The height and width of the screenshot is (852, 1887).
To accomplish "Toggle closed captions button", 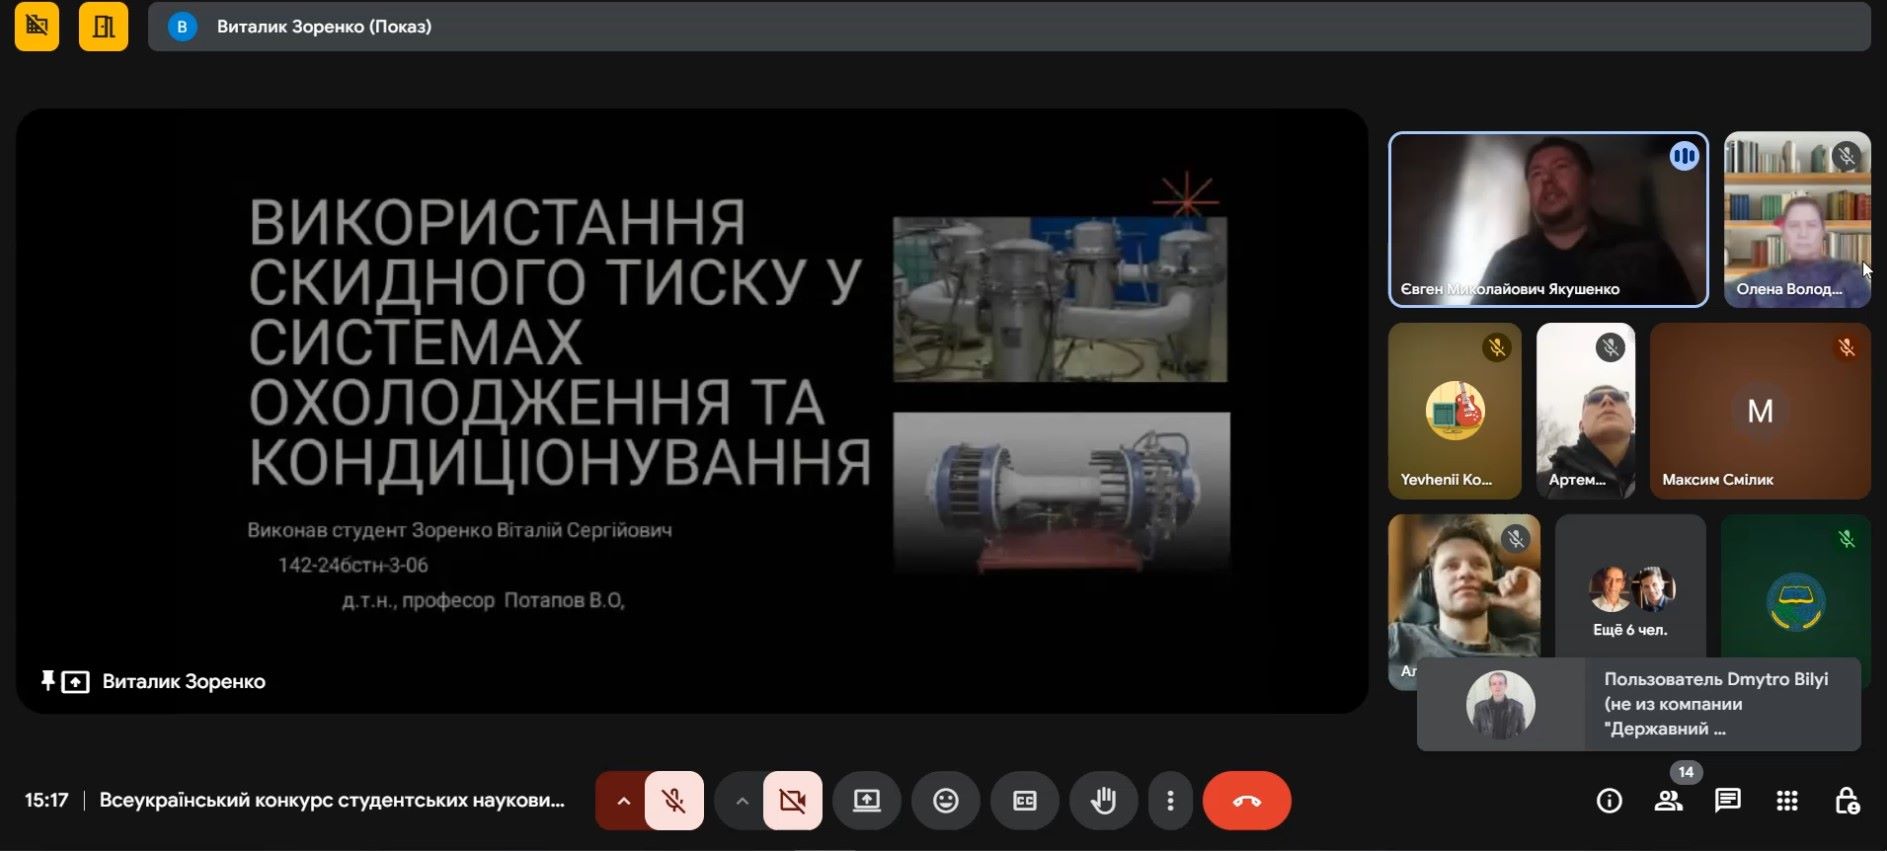I will click(1024, 801).
